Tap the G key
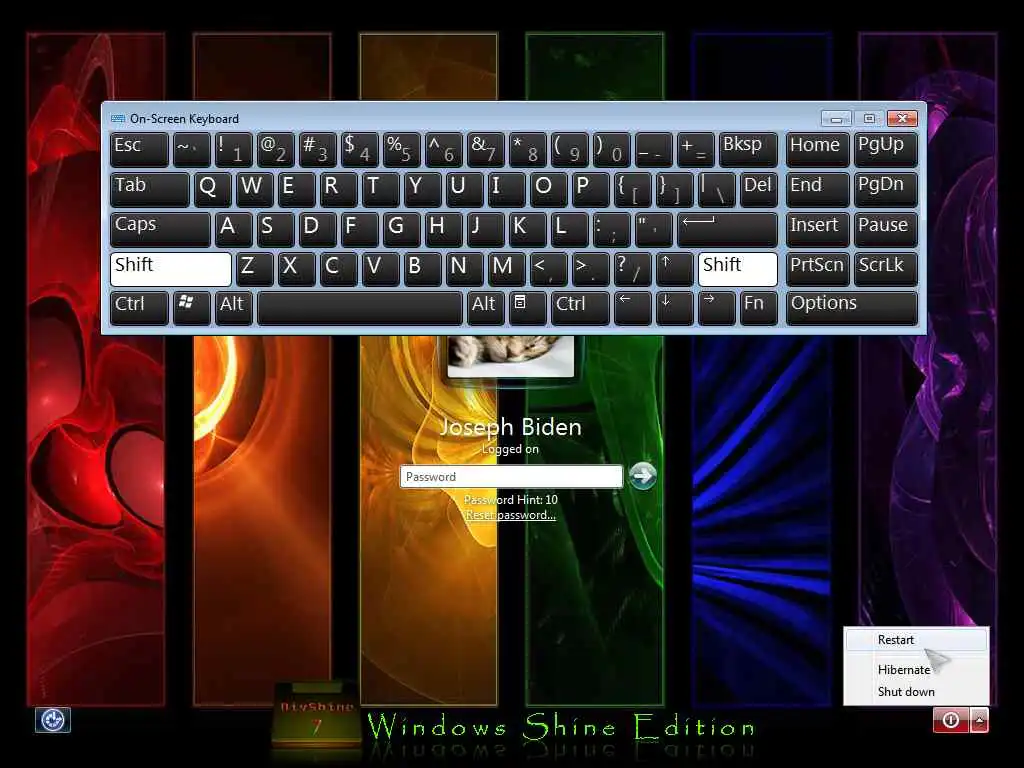 [401, 229]
